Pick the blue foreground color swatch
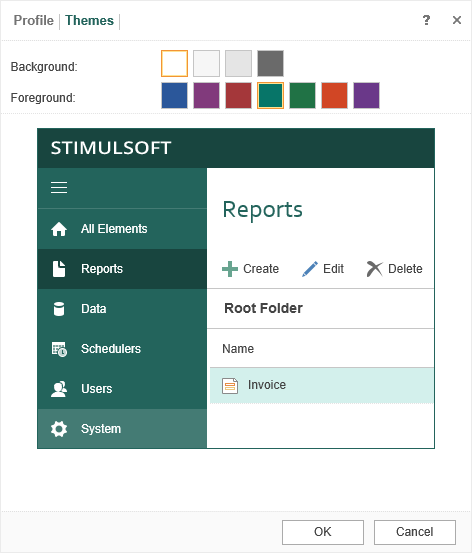This screenshot has width=472, height=553. click(174, 96)
